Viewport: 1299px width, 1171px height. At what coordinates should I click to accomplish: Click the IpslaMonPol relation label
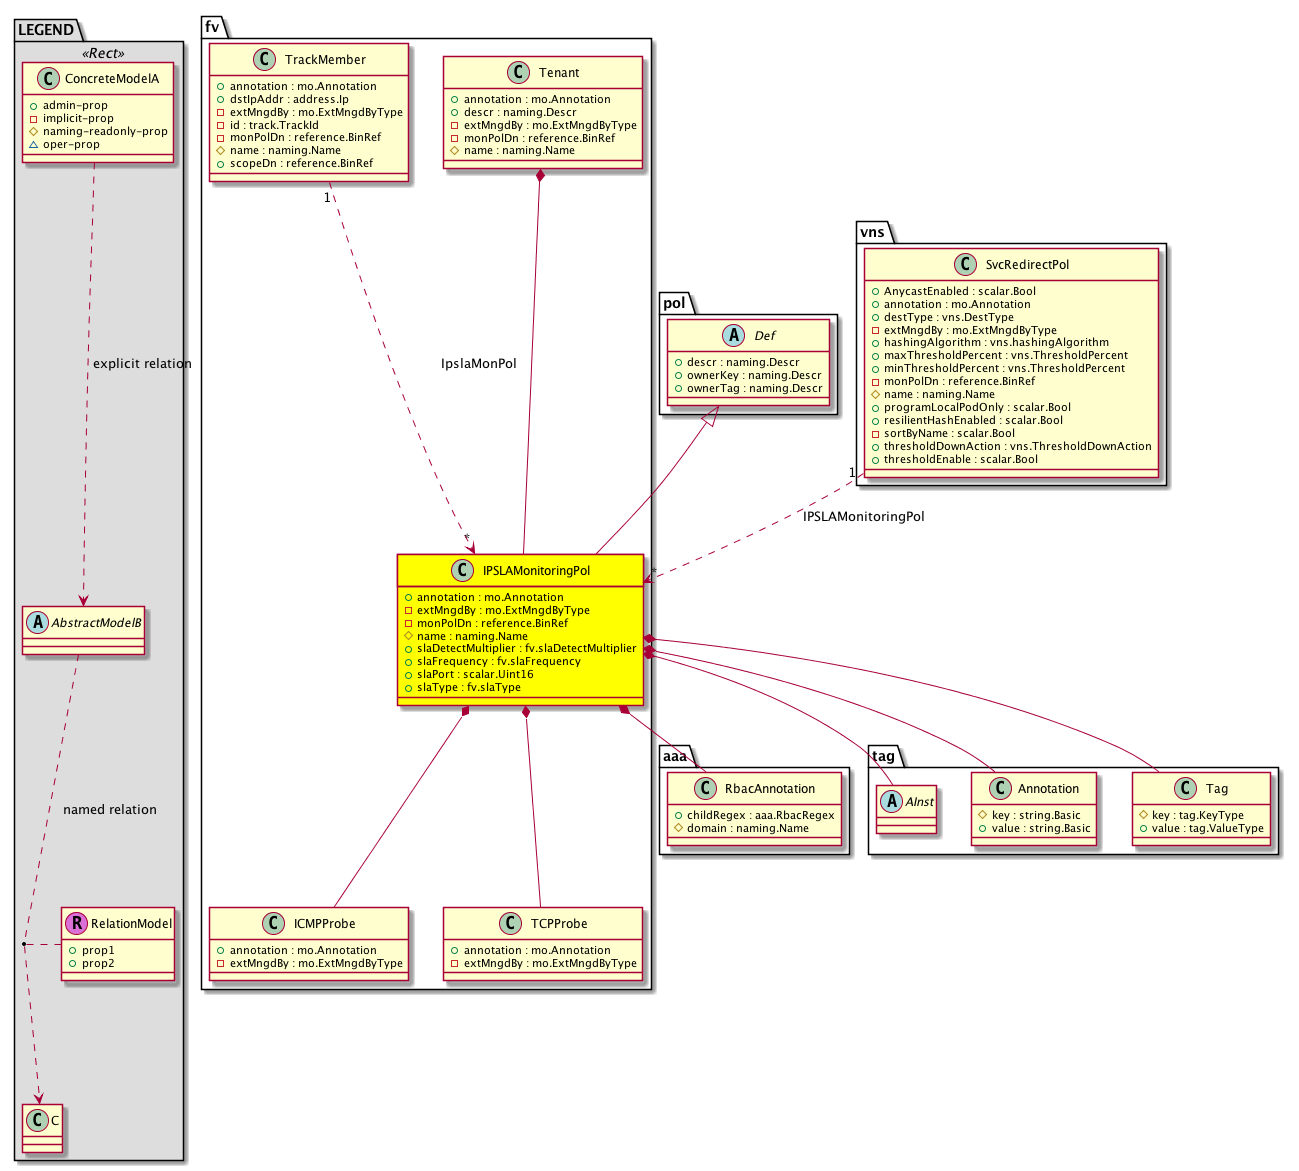point(479,363)
